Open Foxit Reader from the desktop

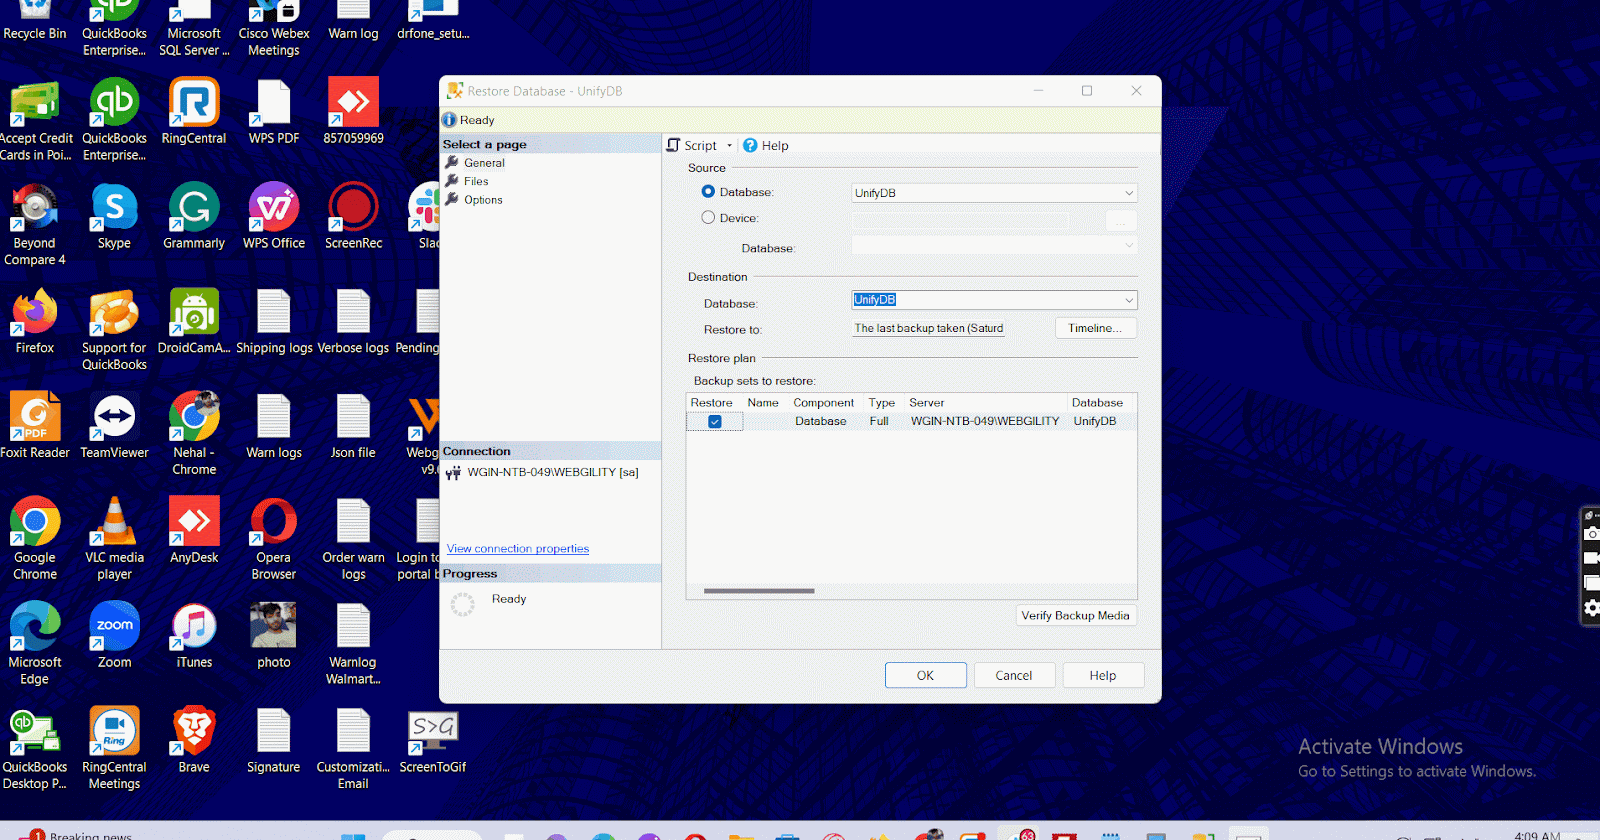tap(35, 427)
